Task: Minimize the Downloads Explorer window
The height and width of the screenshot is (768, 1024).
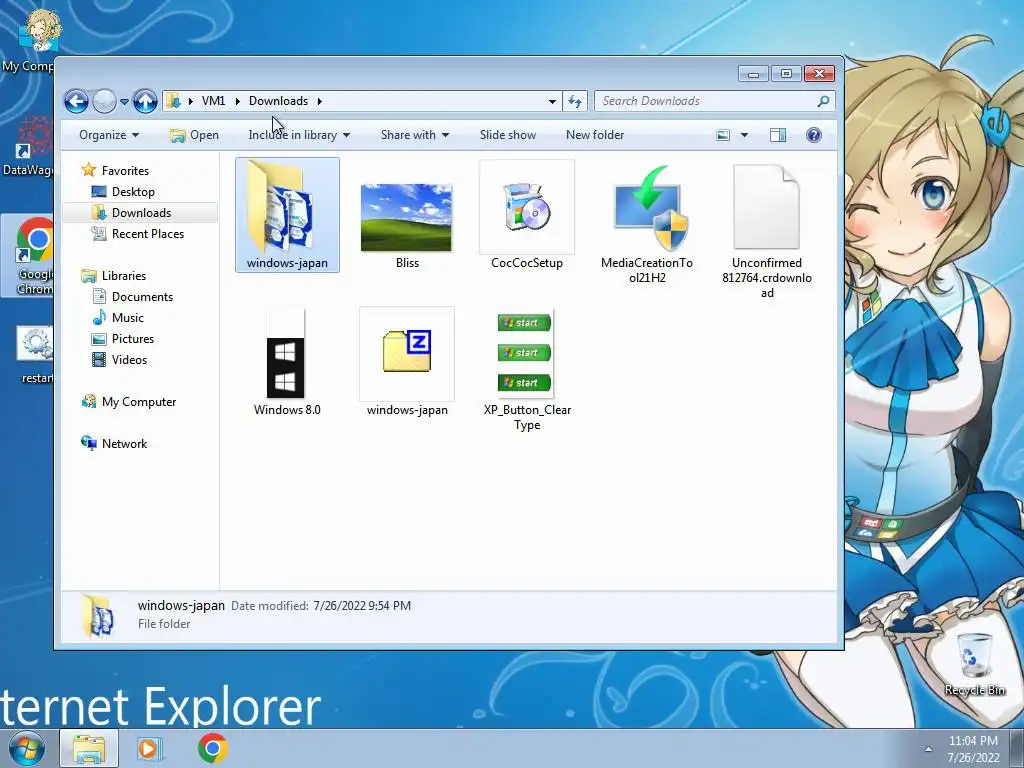Action: (753, 74)
